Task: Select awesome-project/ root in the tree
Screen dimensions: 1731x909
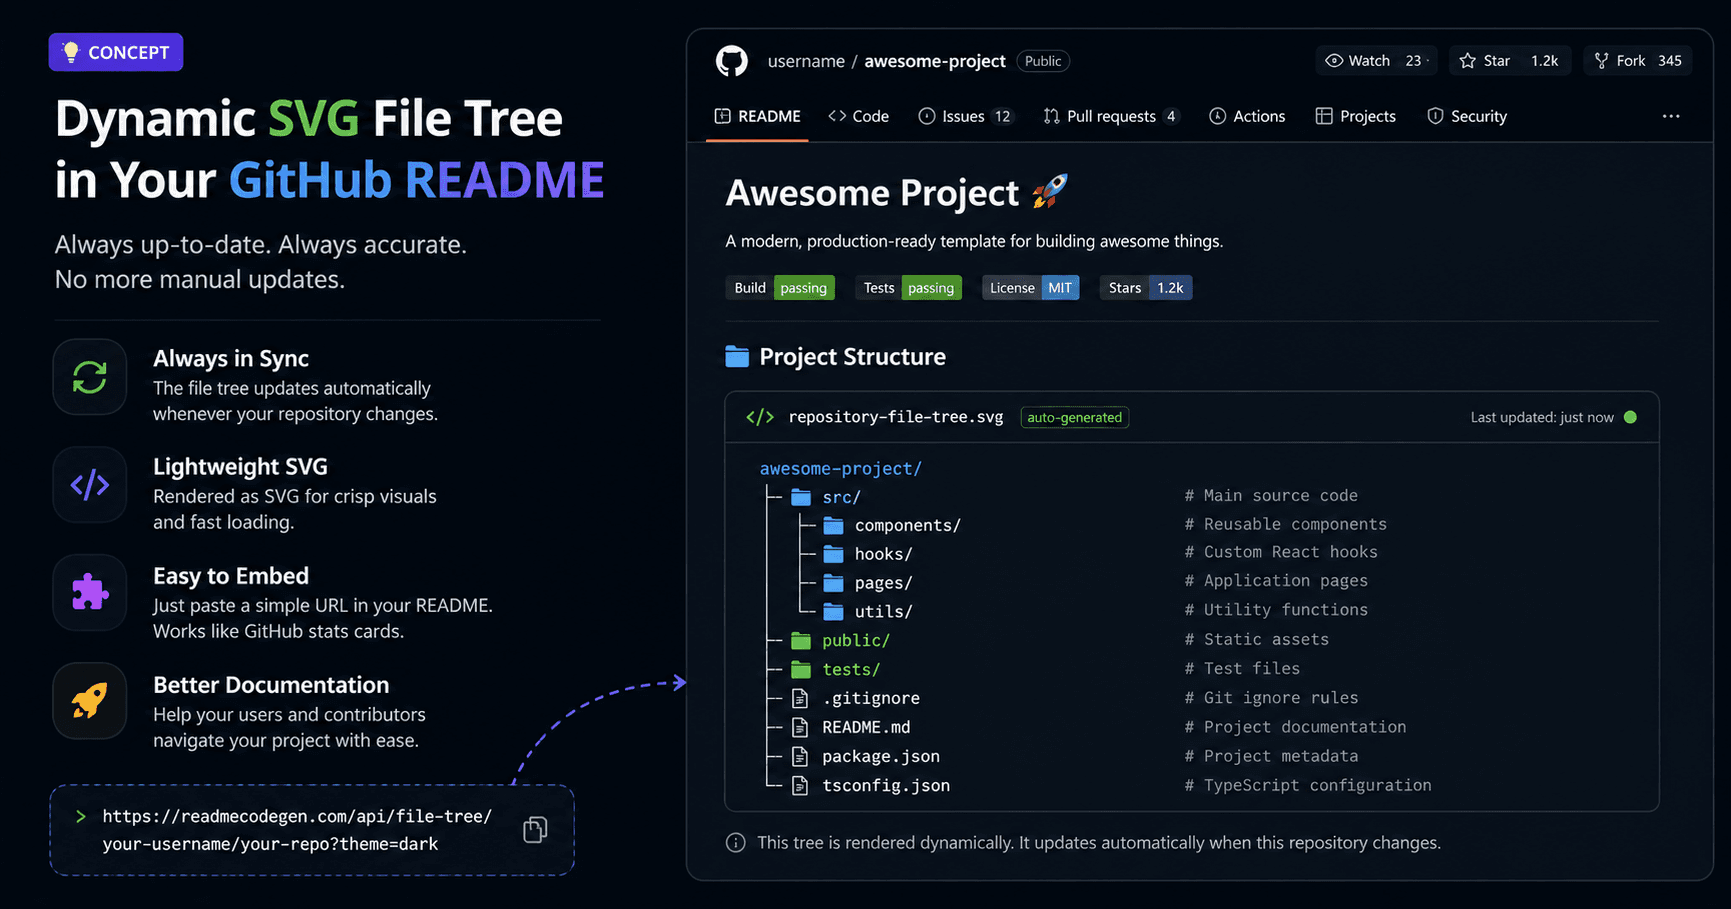Action: 841,468
